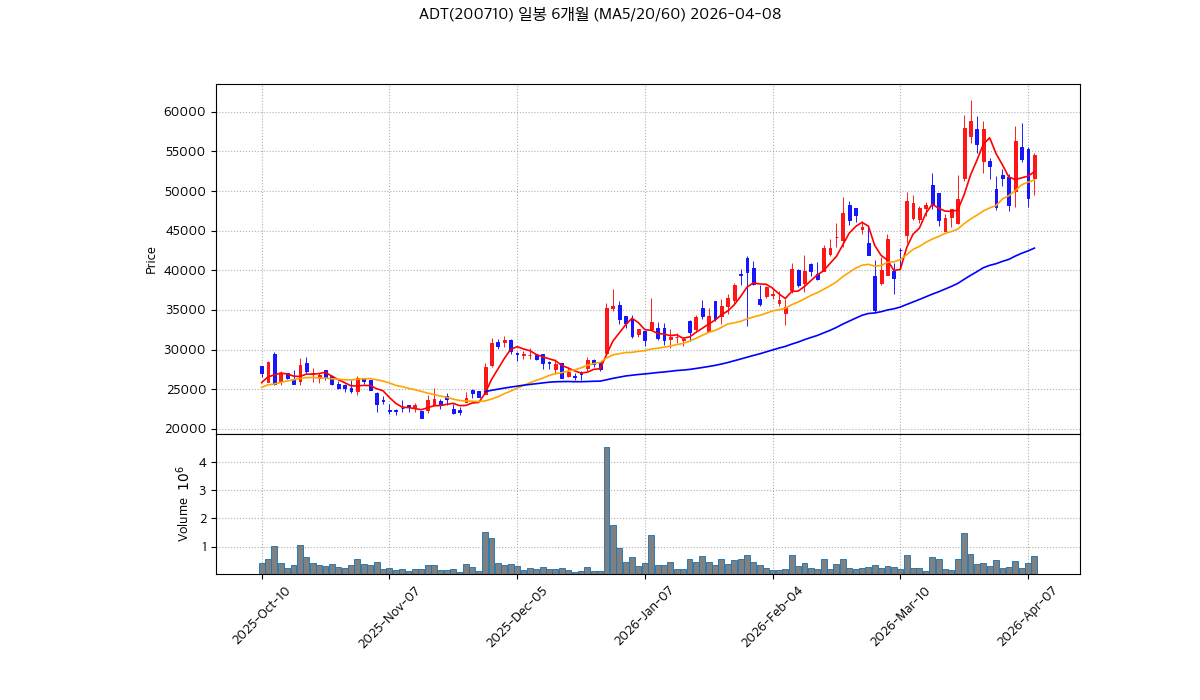This screenshot has width=1200, height=700.
Task: Click the 2026-Jan-07 date label
Action: coord(644,617)
